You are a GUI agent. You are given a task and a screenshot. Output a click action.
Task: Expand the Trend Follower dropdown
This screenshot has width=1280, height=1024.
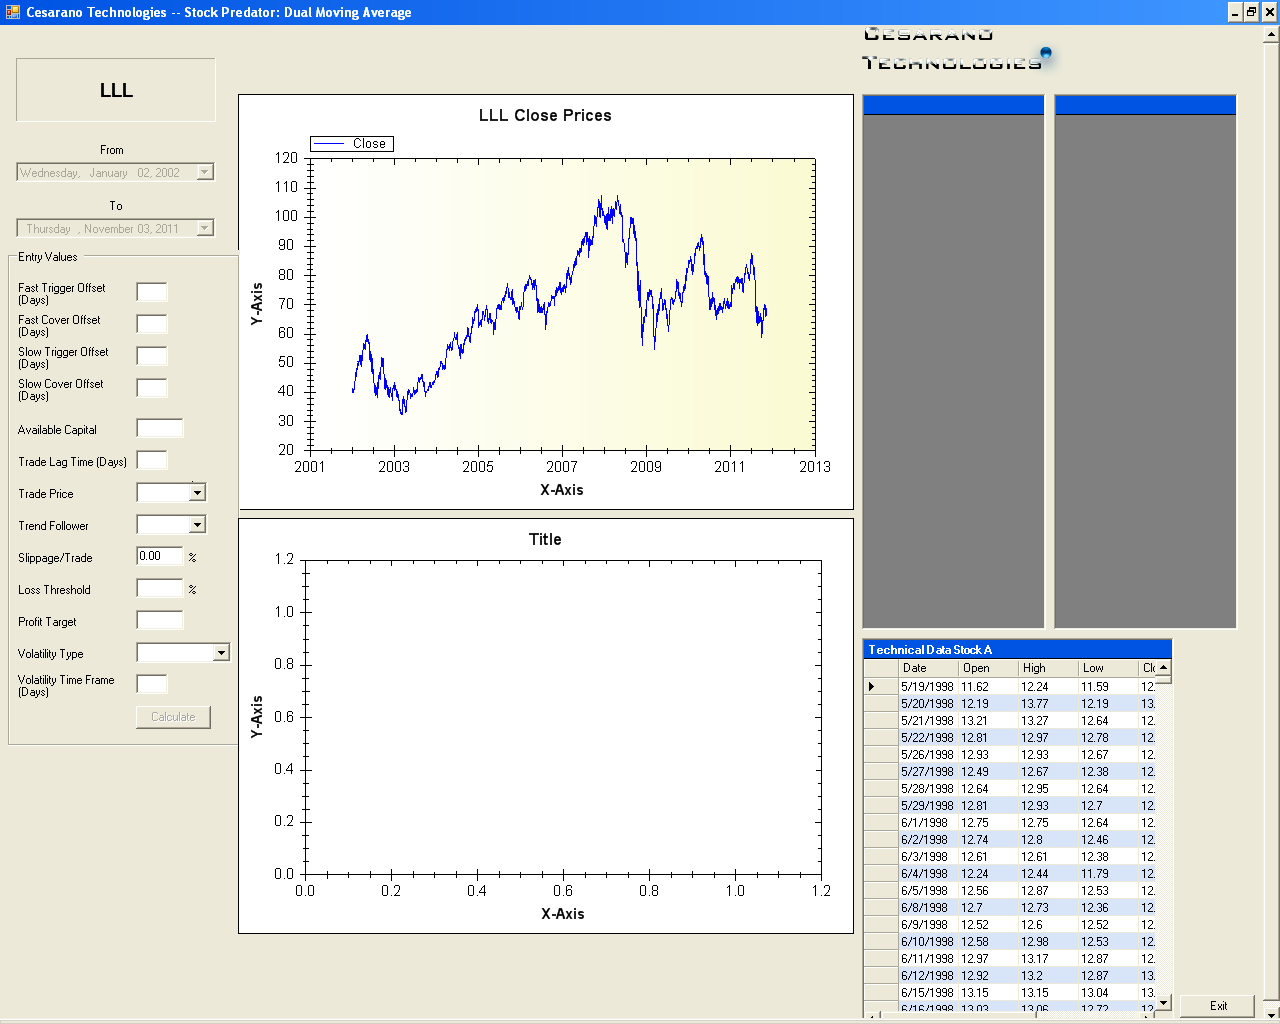tap(197, 525)
